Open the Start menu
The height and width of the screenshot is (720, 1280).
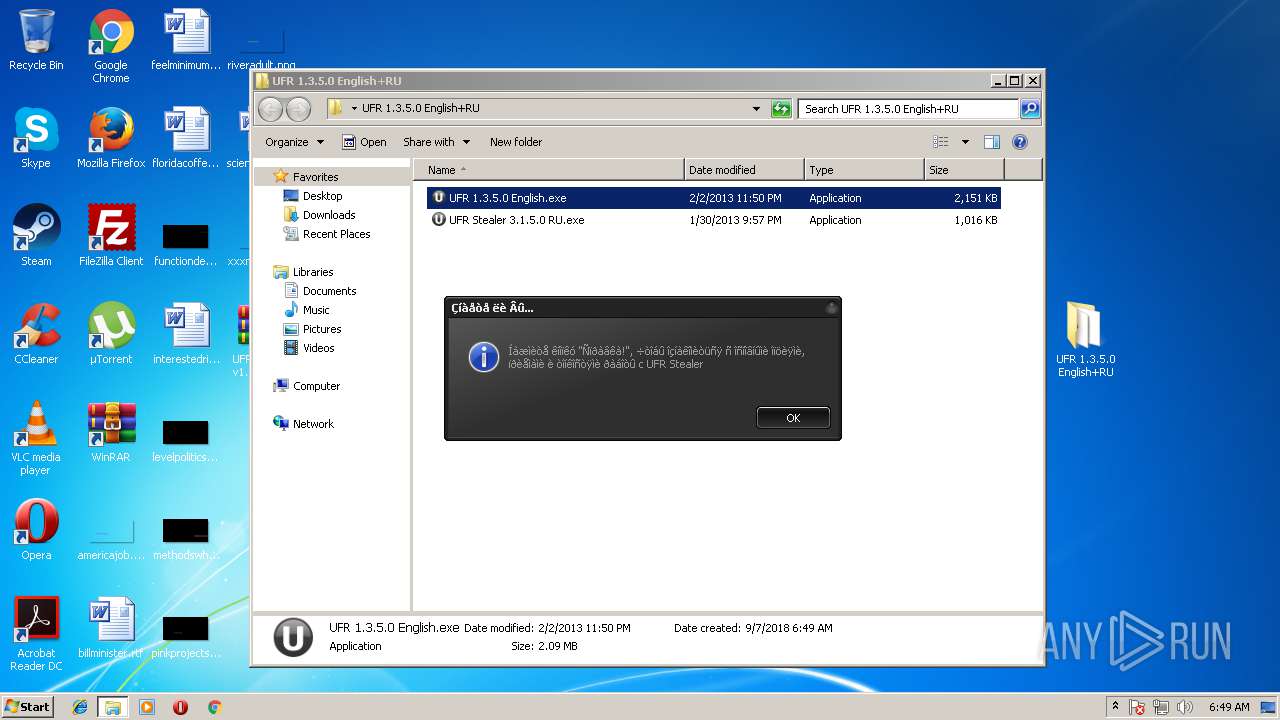point(28,706)
